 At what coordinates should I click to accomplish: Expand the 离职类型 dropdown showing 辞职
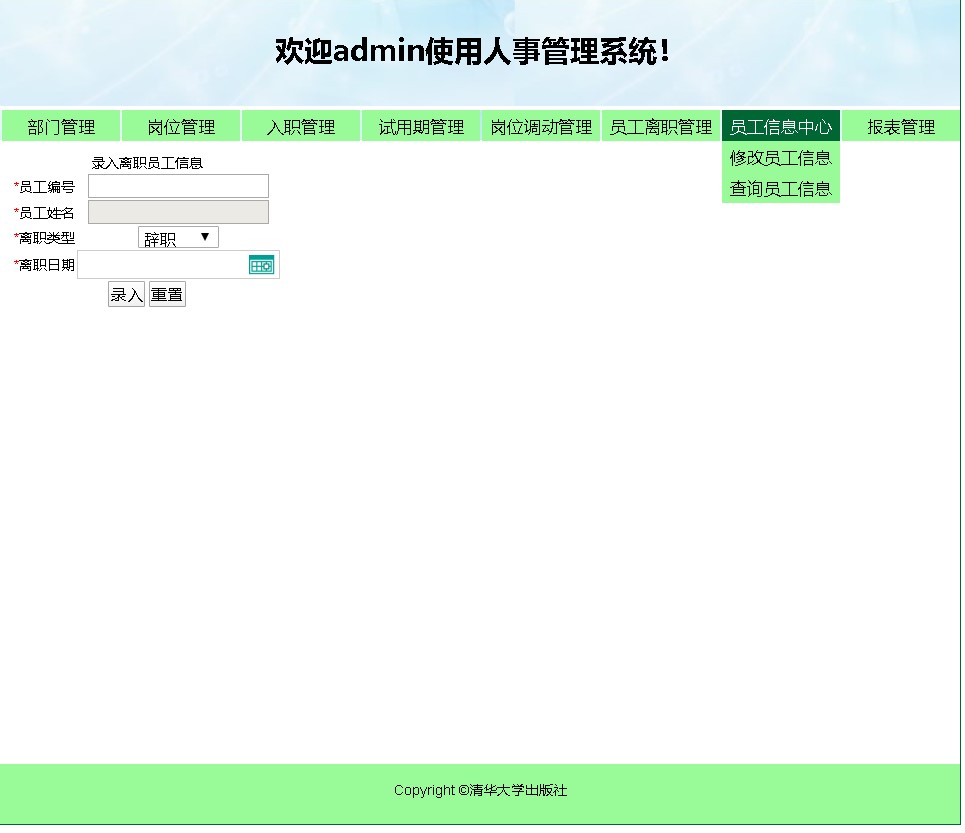tap(178, 238)
